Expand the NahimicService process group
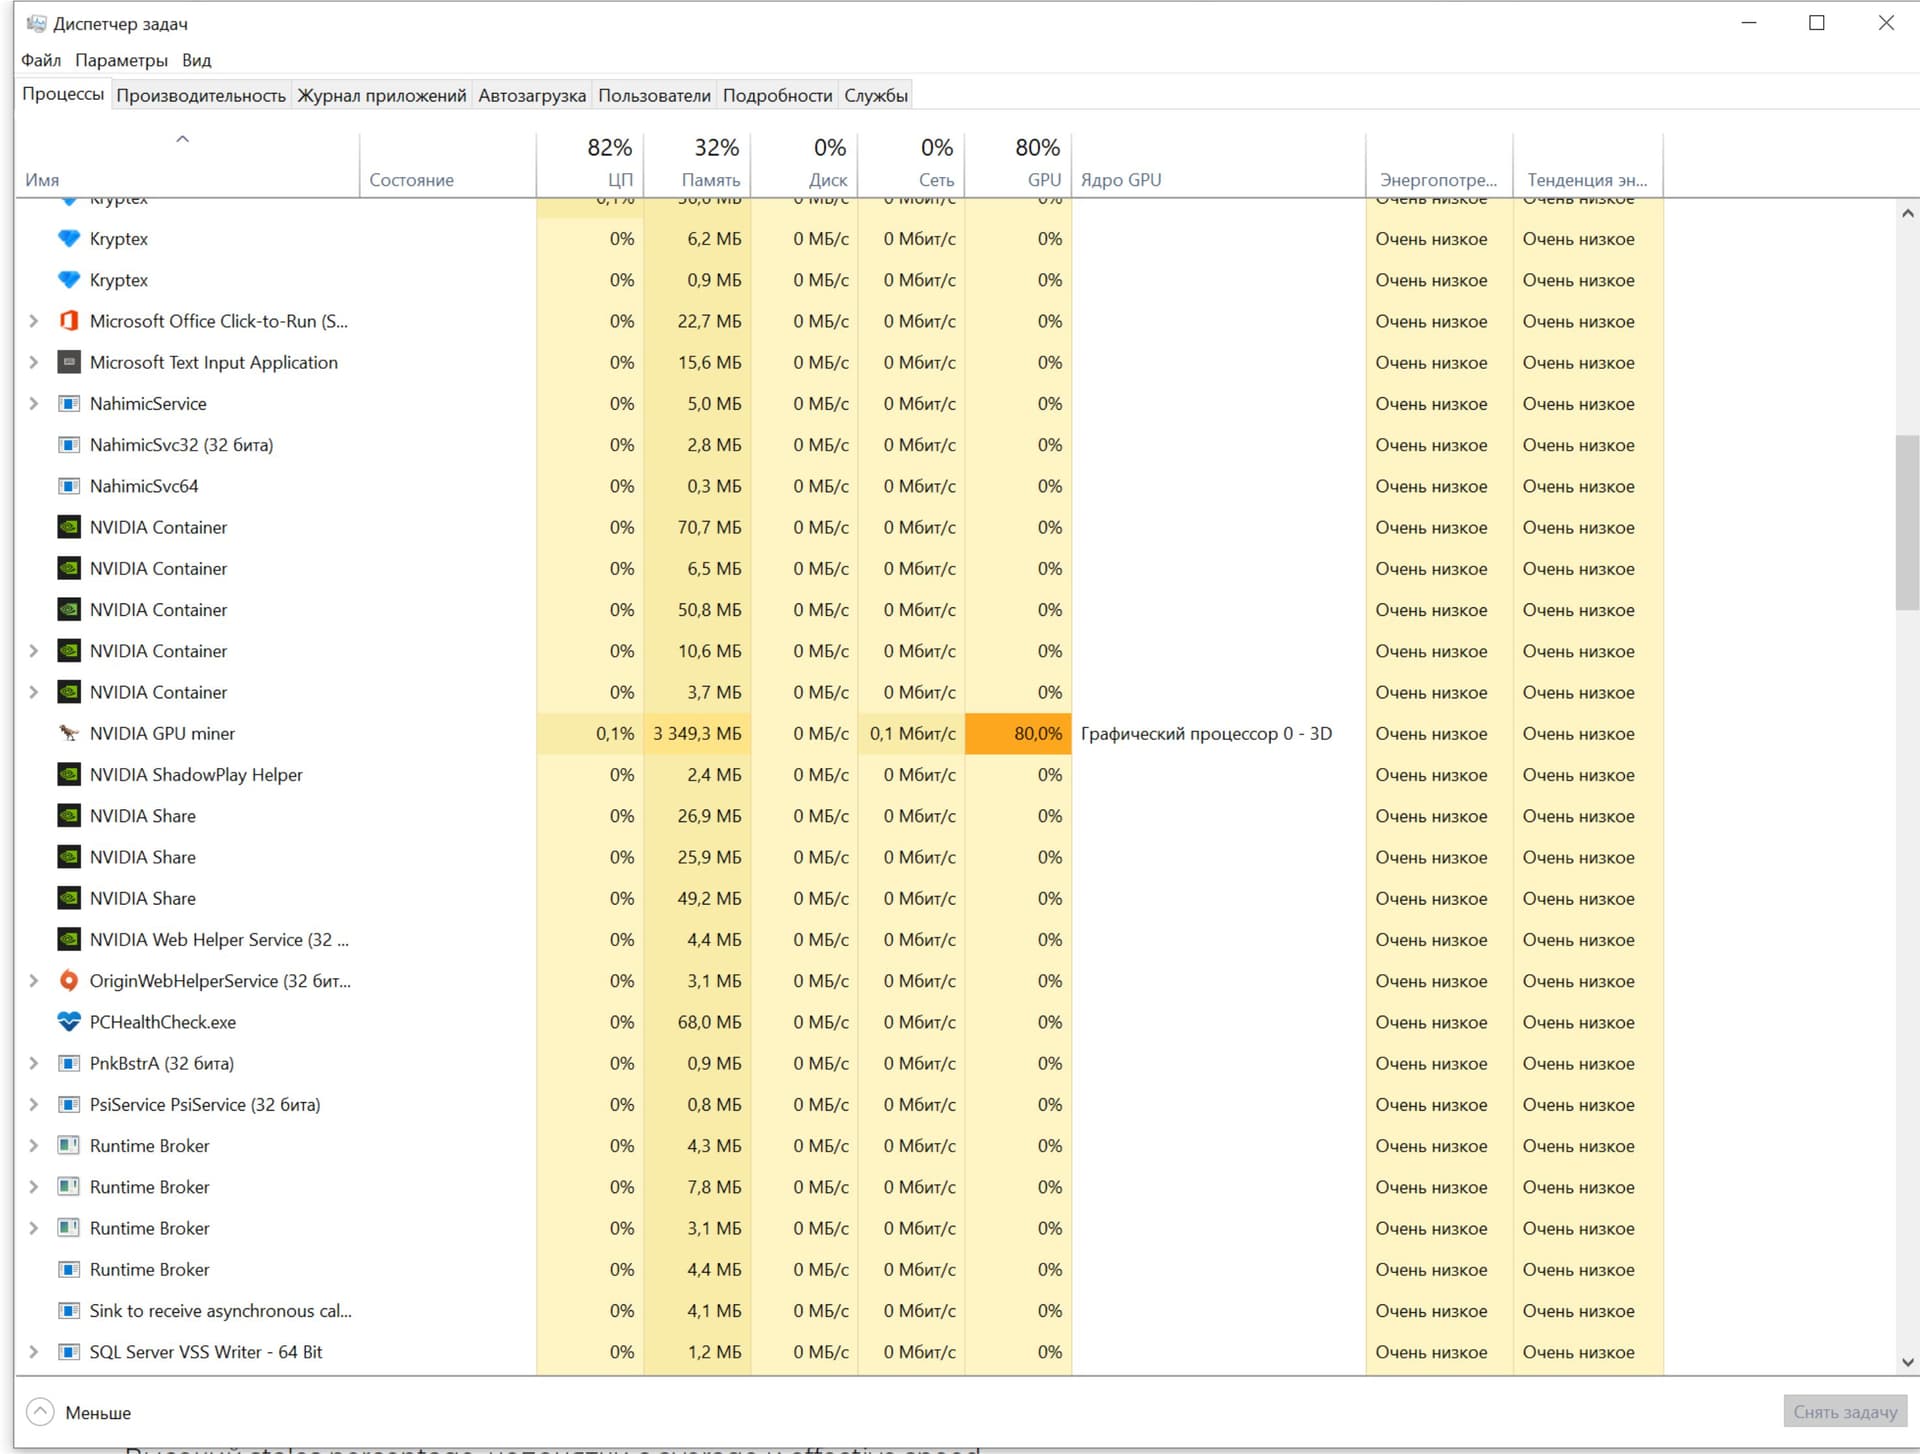 point(33,403)
